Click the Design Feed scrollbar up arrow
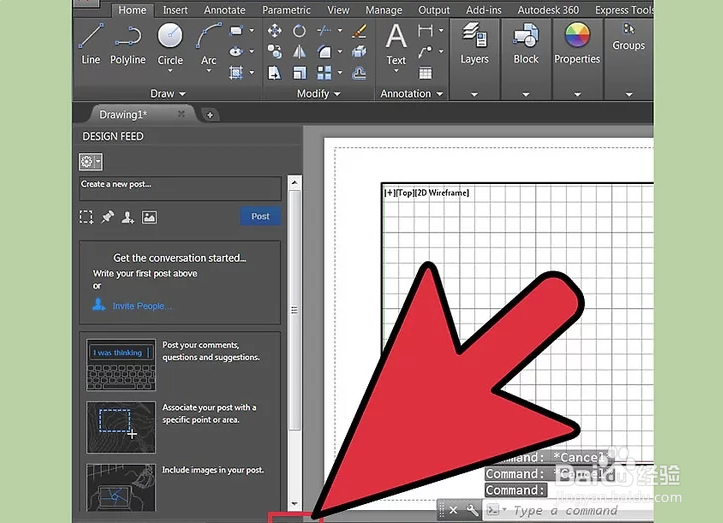The width and height of the screenshot is (723, 523). pos(295,183)
